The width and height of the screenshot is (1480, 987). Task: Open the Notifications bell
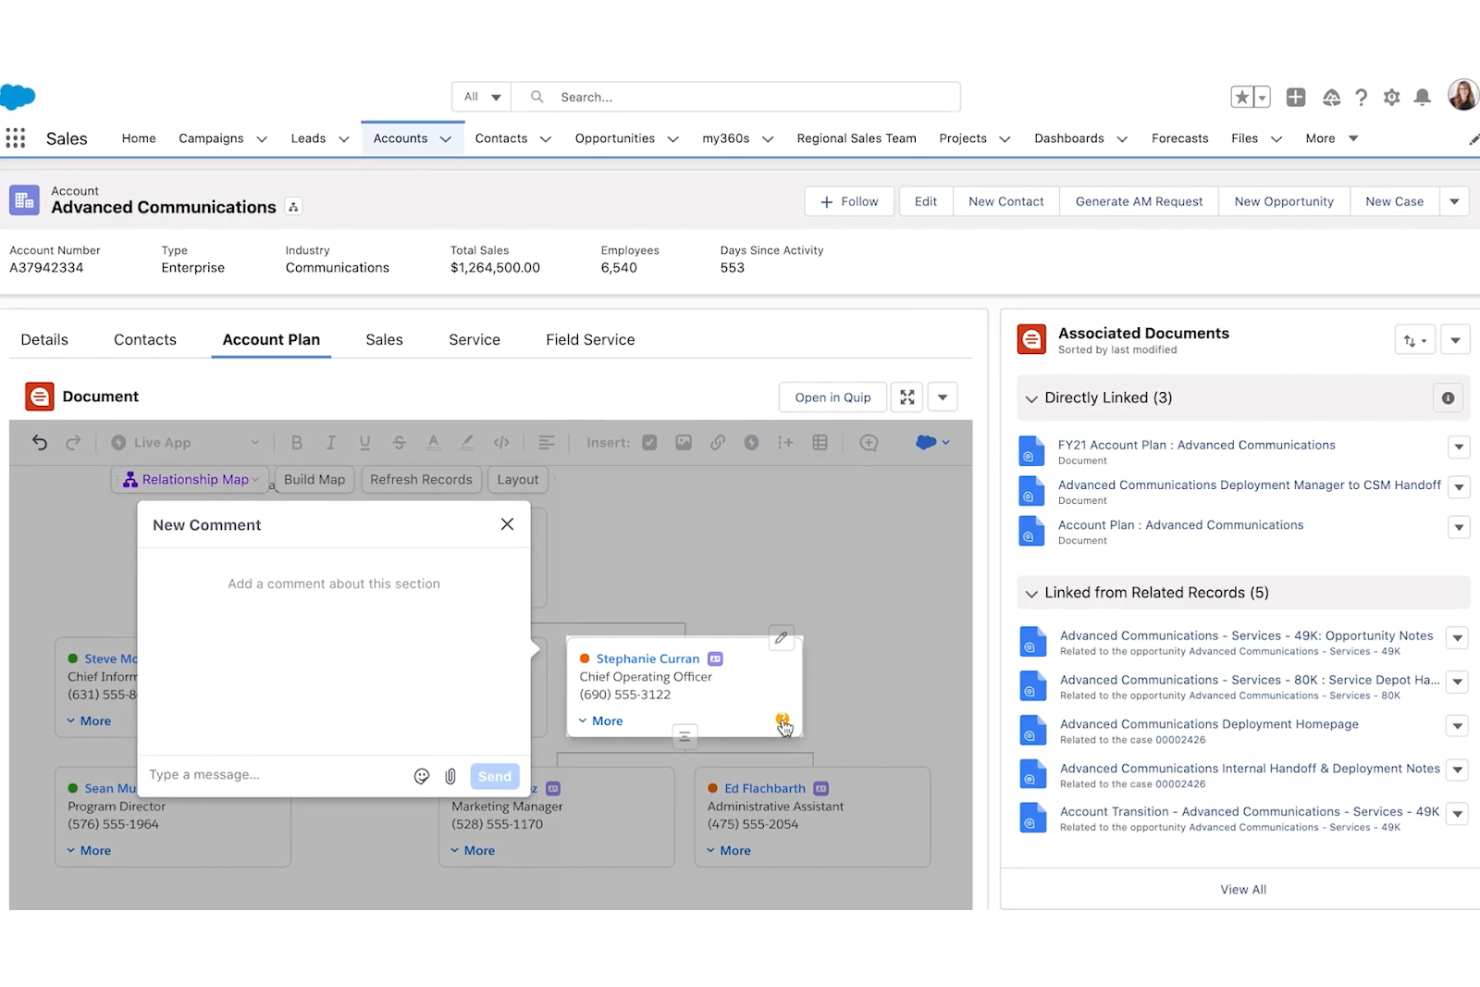(1422, 97)
